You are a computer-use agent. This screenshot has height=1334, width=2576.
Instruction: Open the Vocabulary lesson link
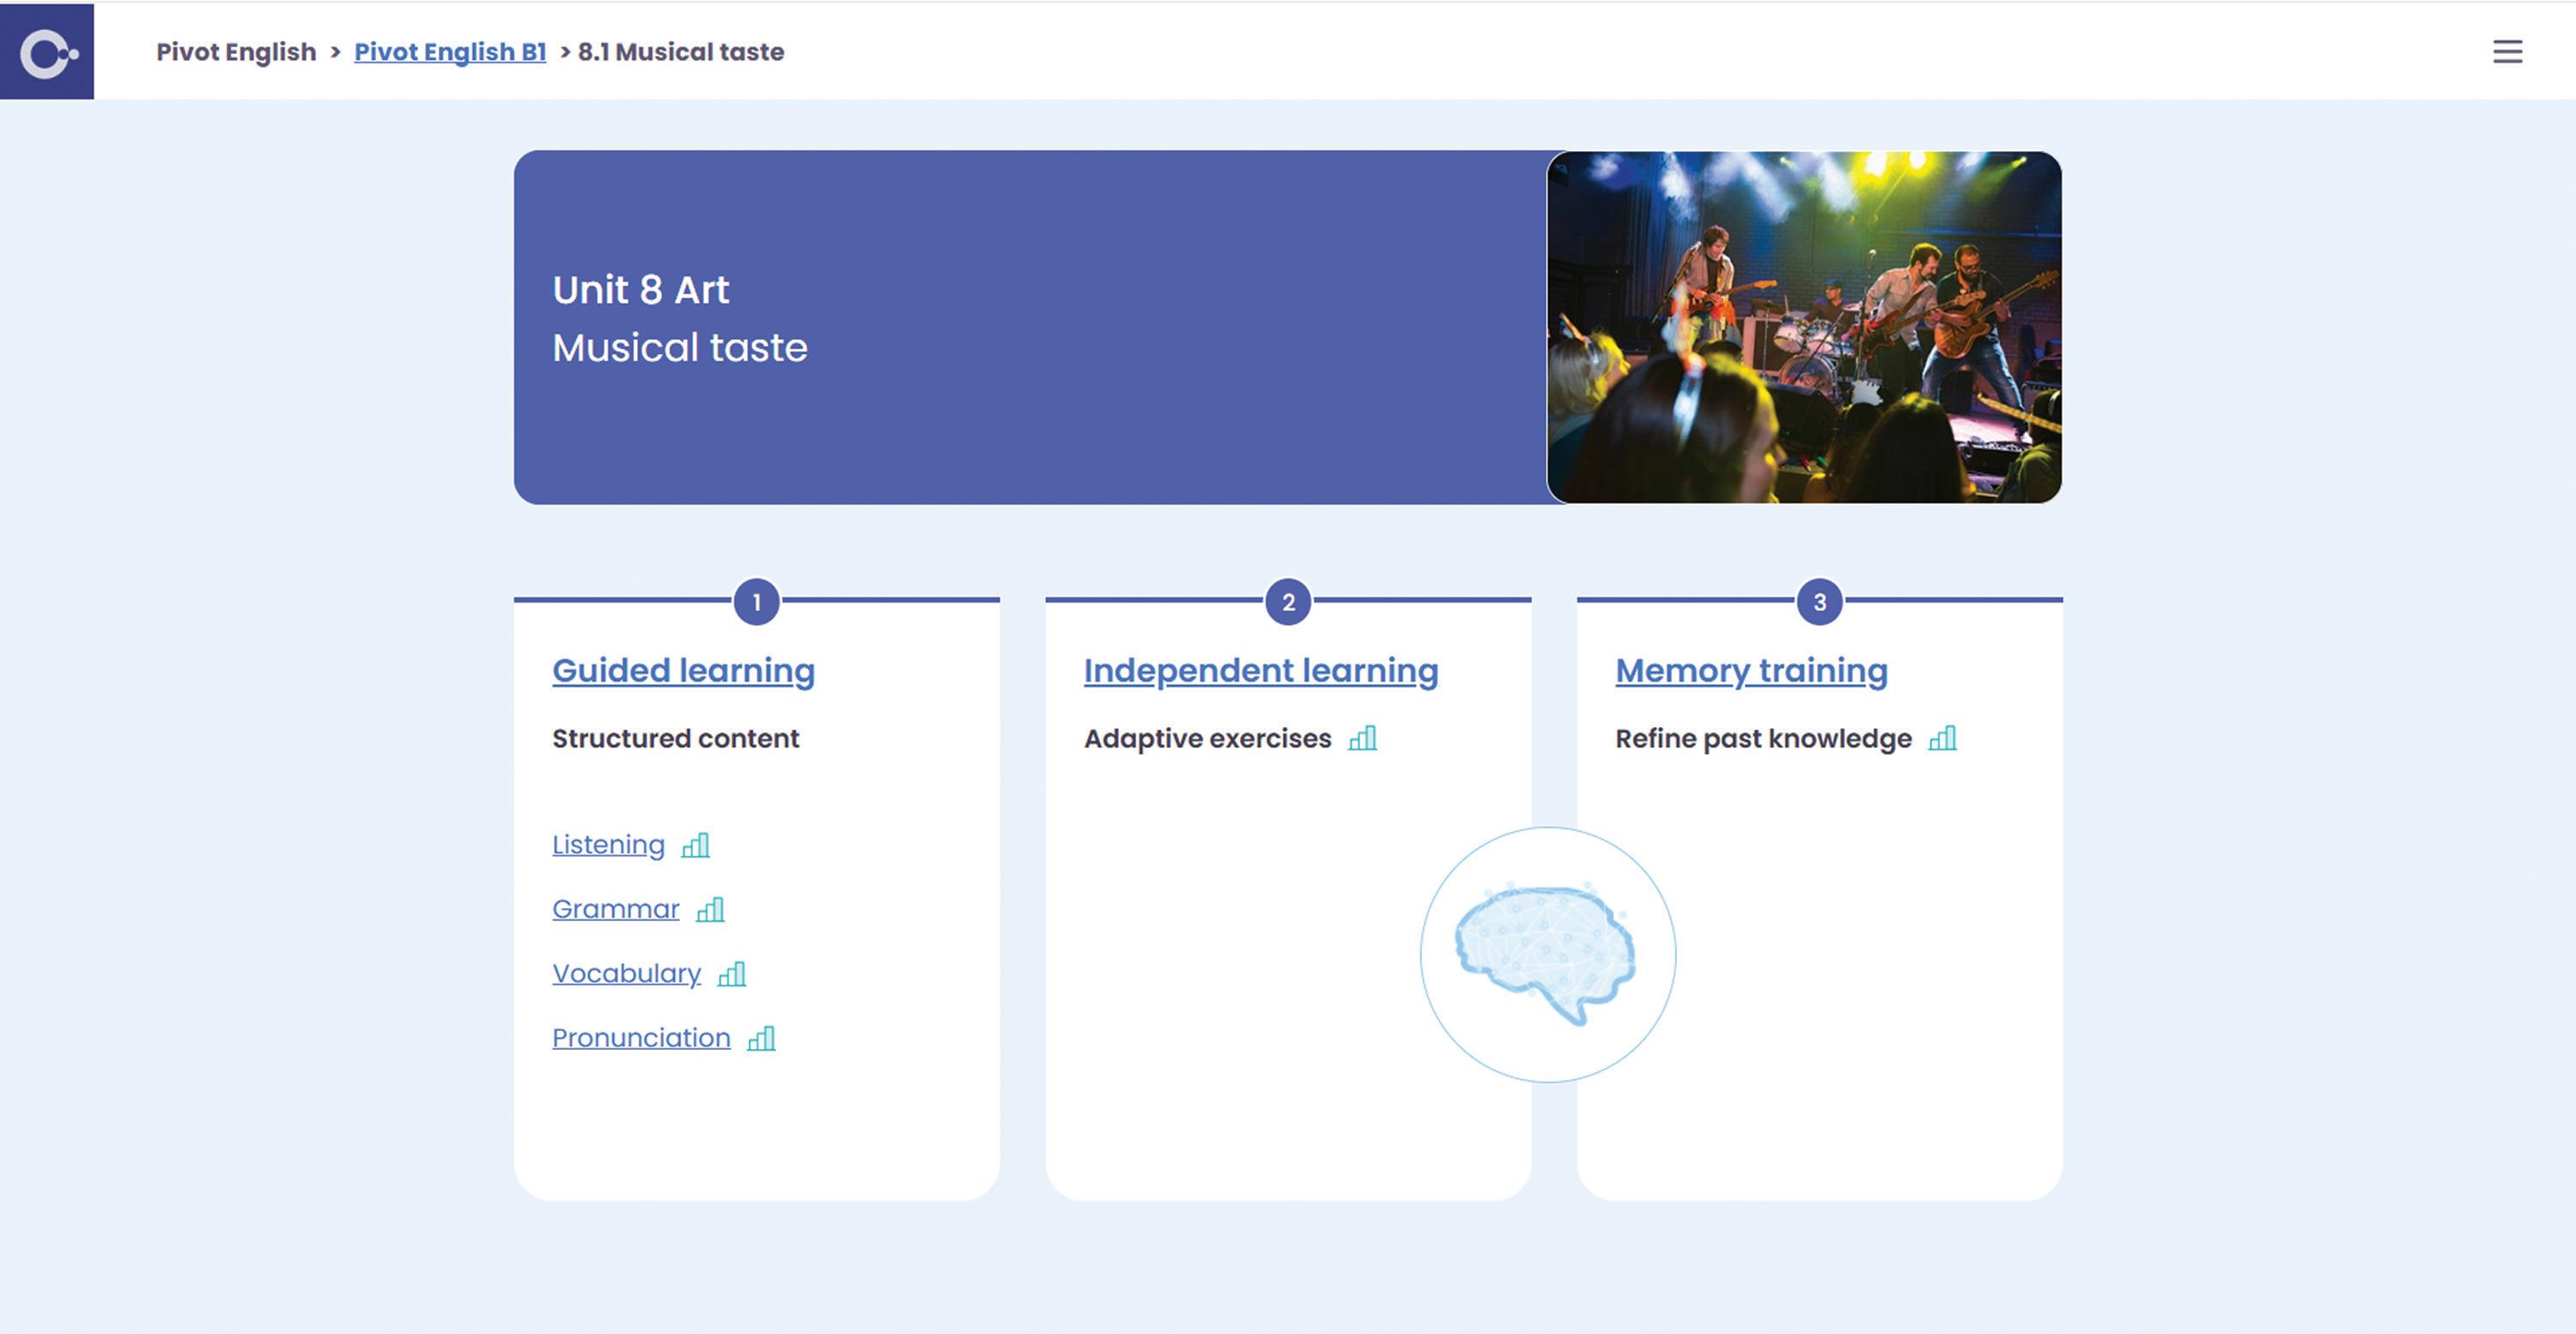point(626,974)
